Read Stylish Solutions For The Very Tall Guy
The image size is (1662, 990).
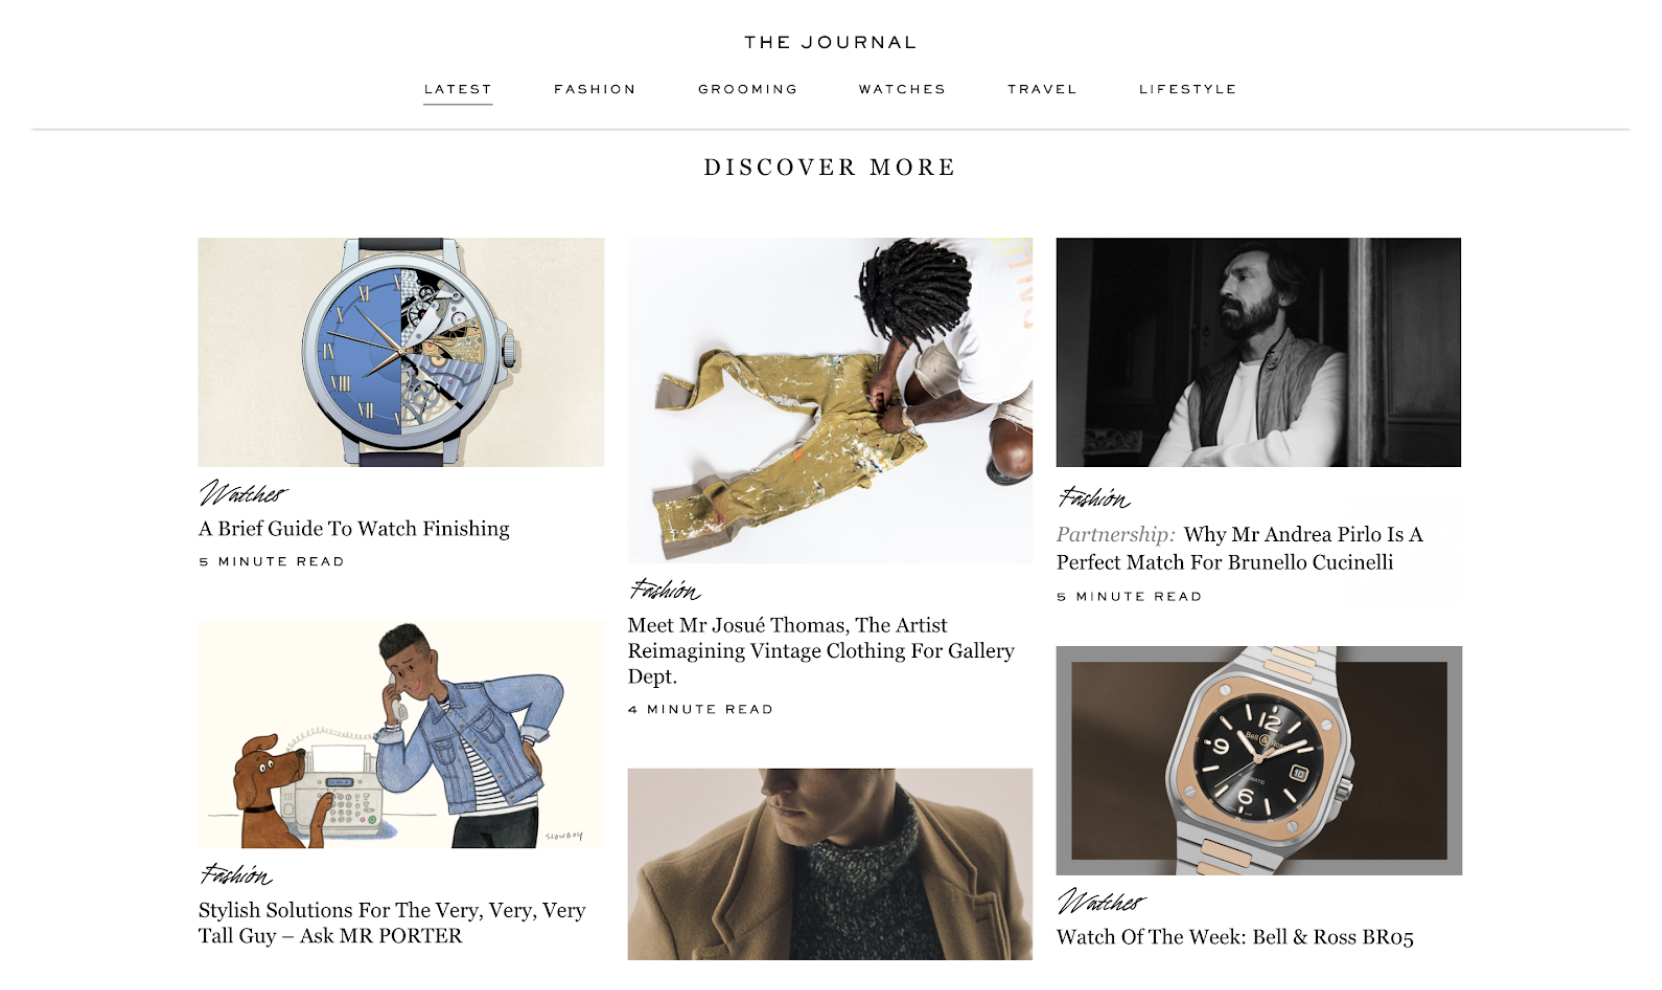[x=392, y=923]
